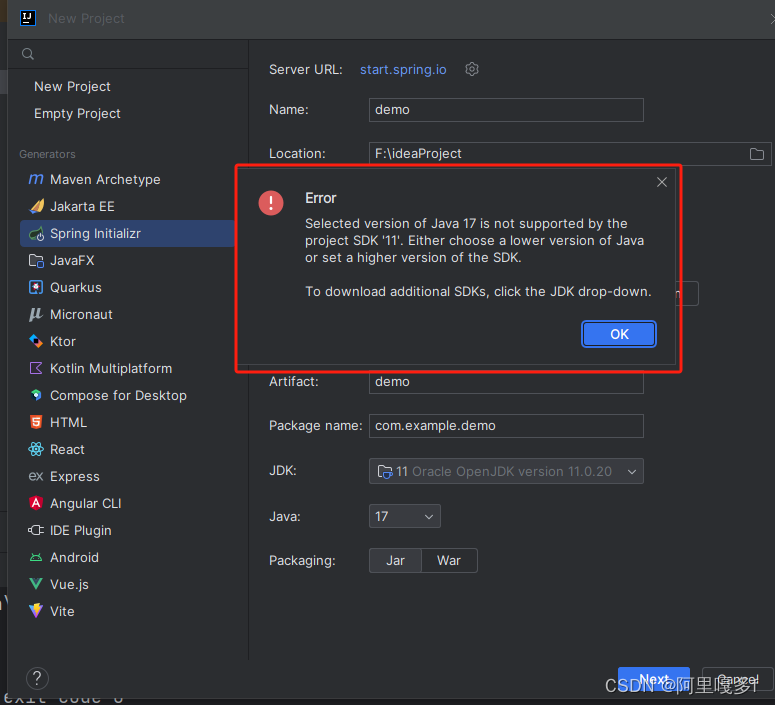Browse location with folder icon
This screenshot has height=705, width=775.
756,154
